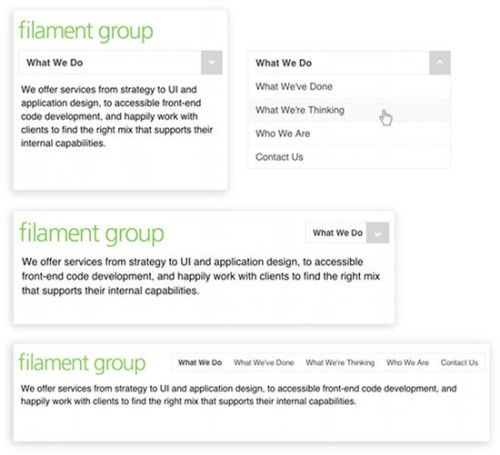
Task: Open Who We Are in the wide navigation bar
Action: coord(407,362)
